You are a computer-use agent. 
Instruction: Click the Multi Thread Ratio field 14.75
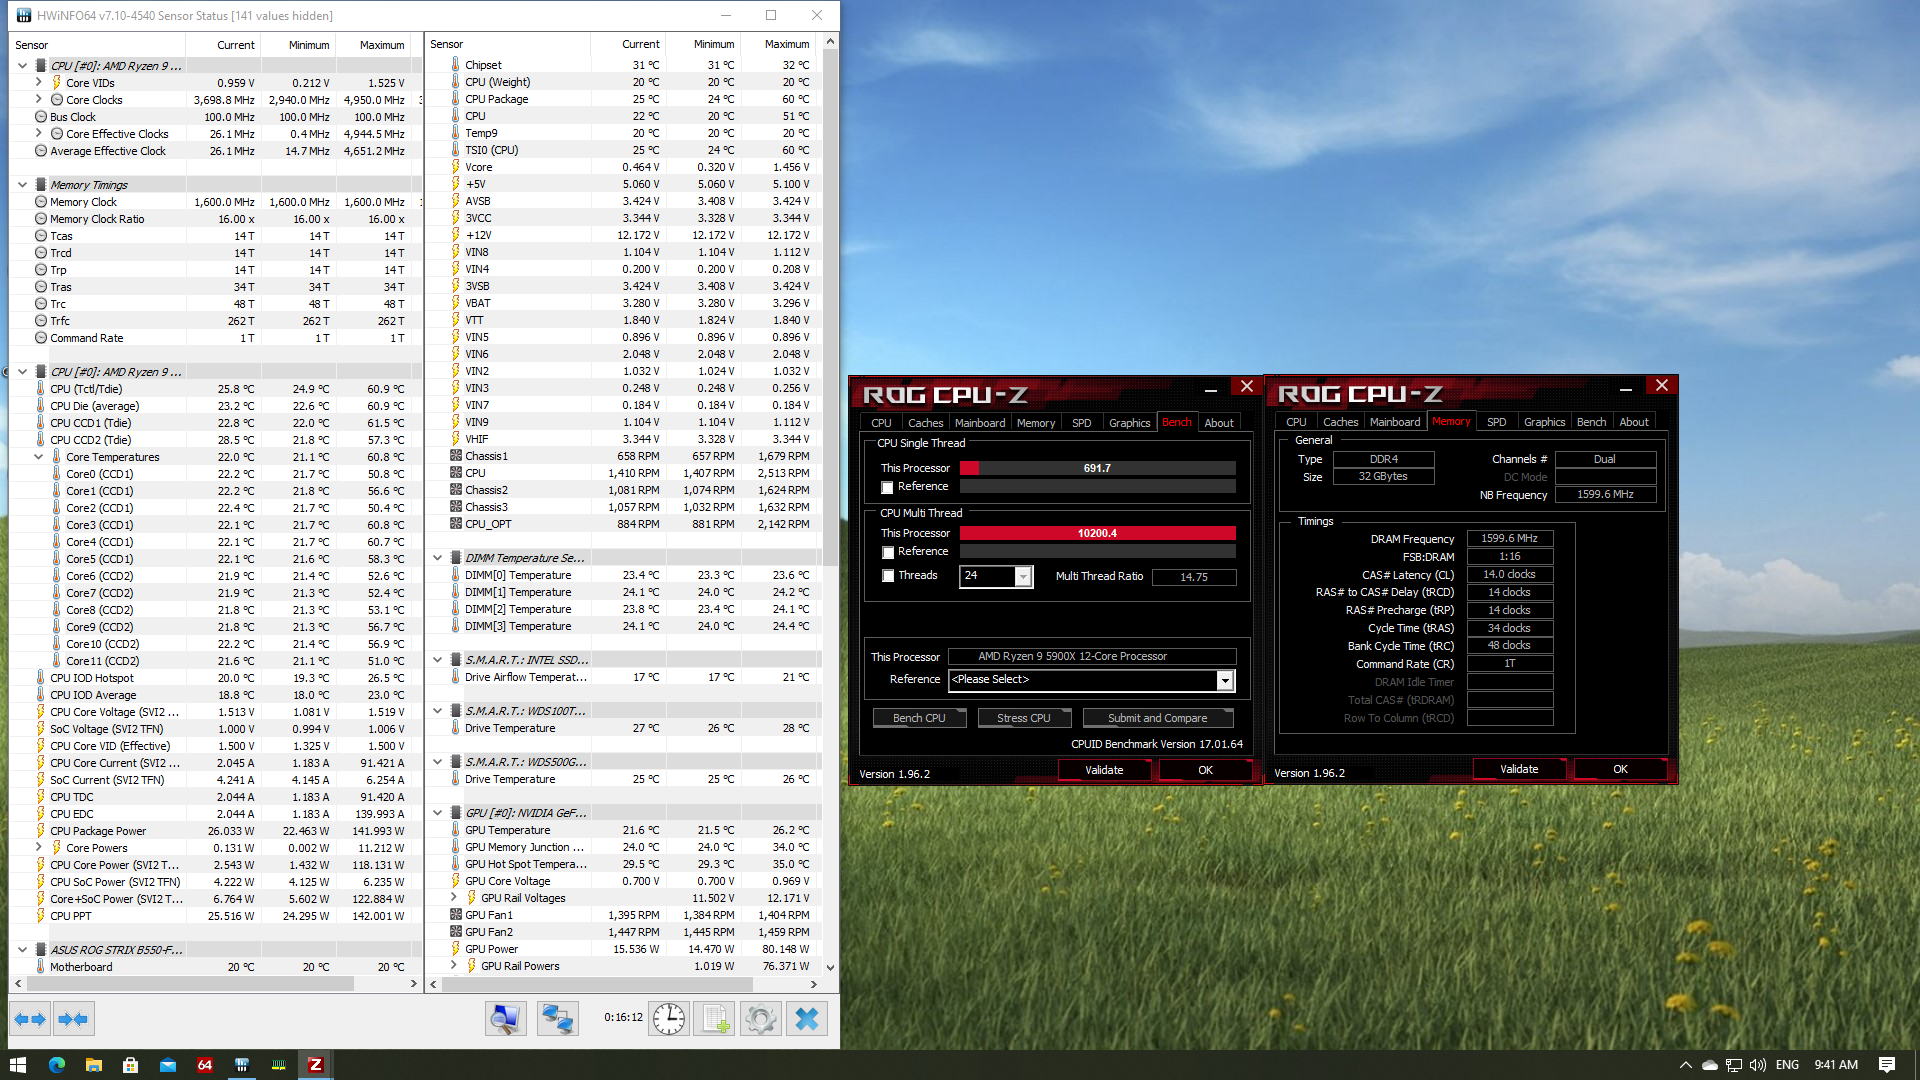pyautogui.click(x=1194, y=577)
